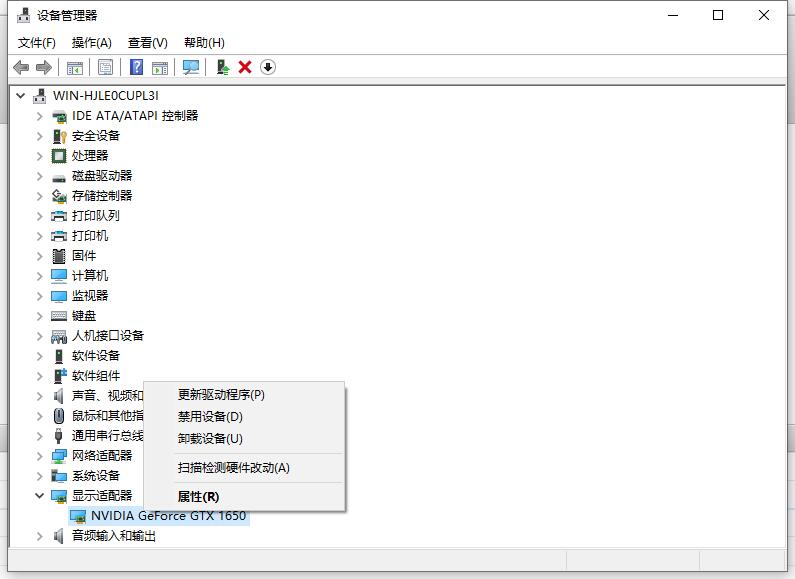795x579 pixels.
Task: Choose 更新驱动程序(P) from context menu
Action: [x=221, y=395]
